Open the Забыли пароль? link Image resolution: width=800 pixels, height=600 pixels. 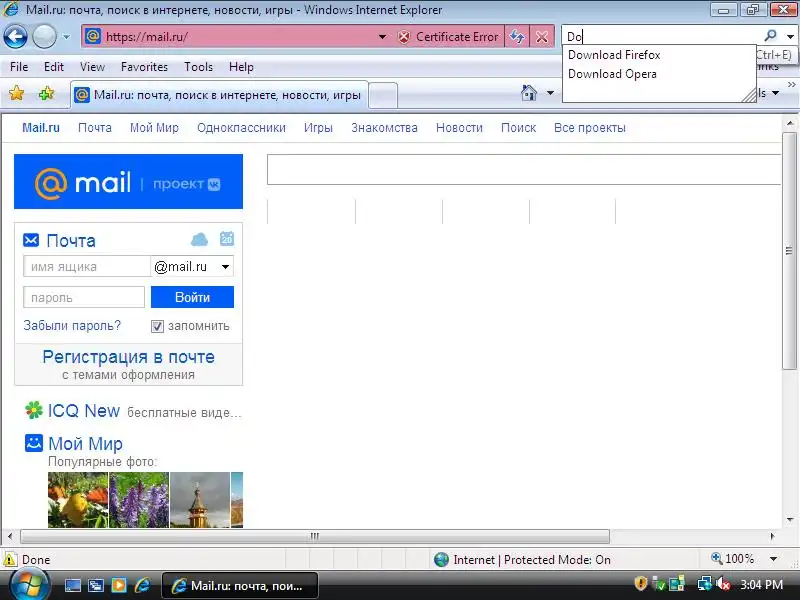tap(72, 326)
